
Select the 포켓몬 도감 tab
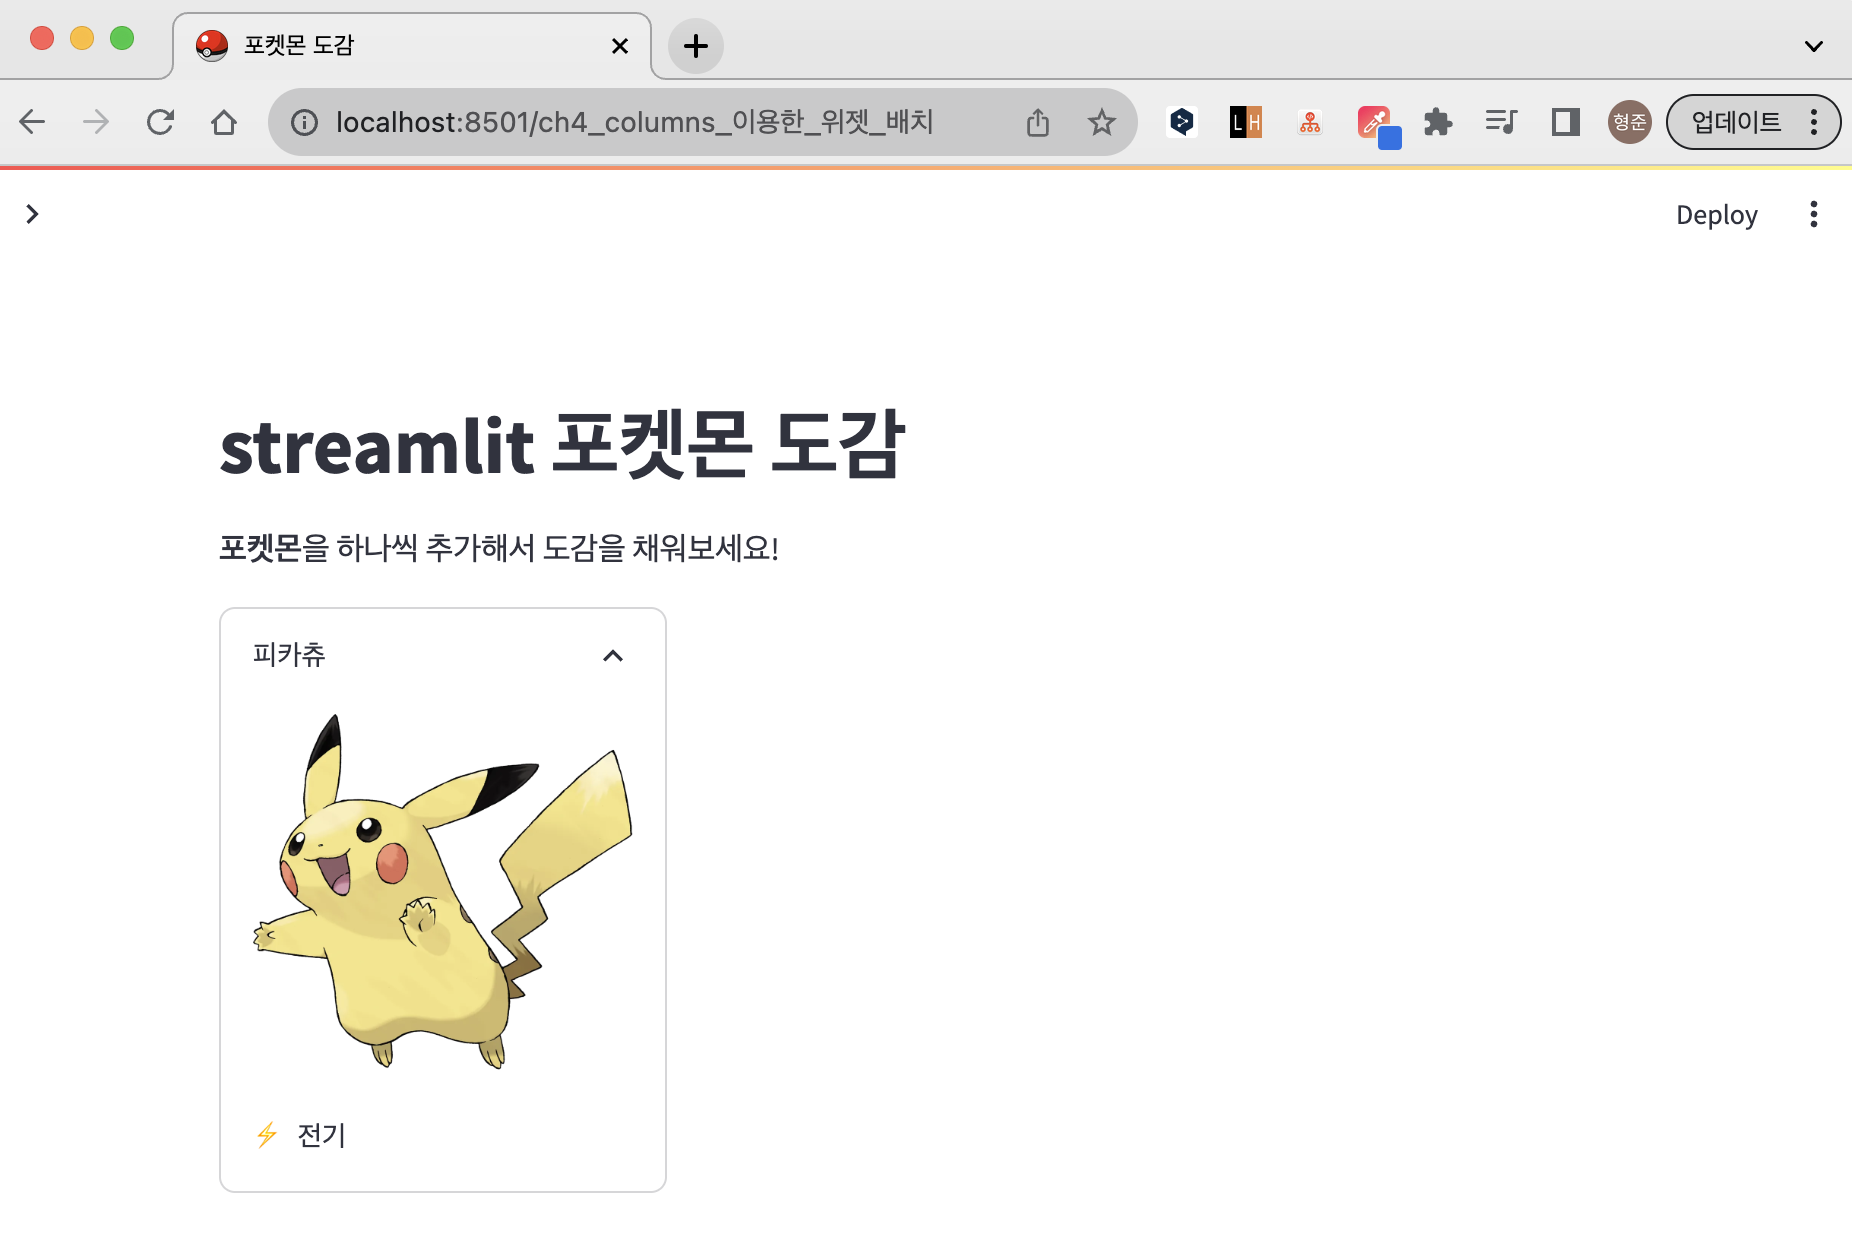(x=412, y=46)
